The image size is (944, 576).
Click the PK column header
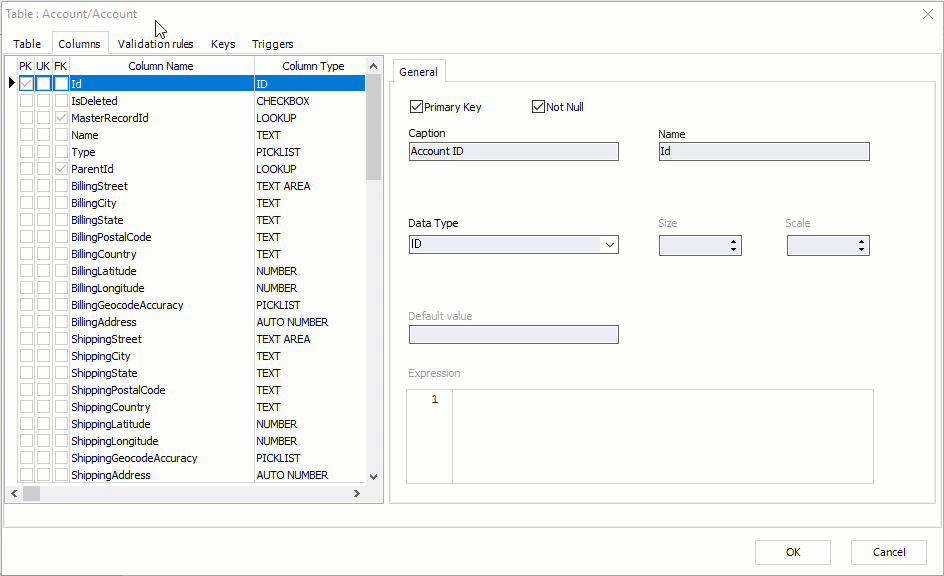[x=25, y=66]
